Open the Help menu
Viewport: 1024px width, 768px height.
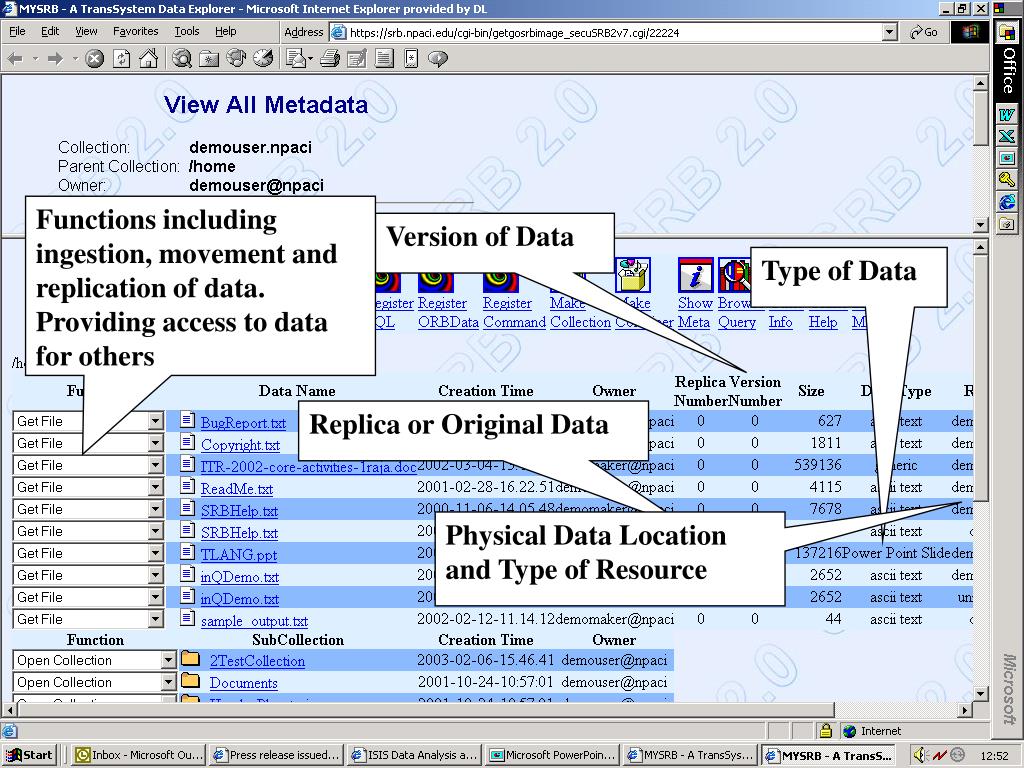coord(225,31)
